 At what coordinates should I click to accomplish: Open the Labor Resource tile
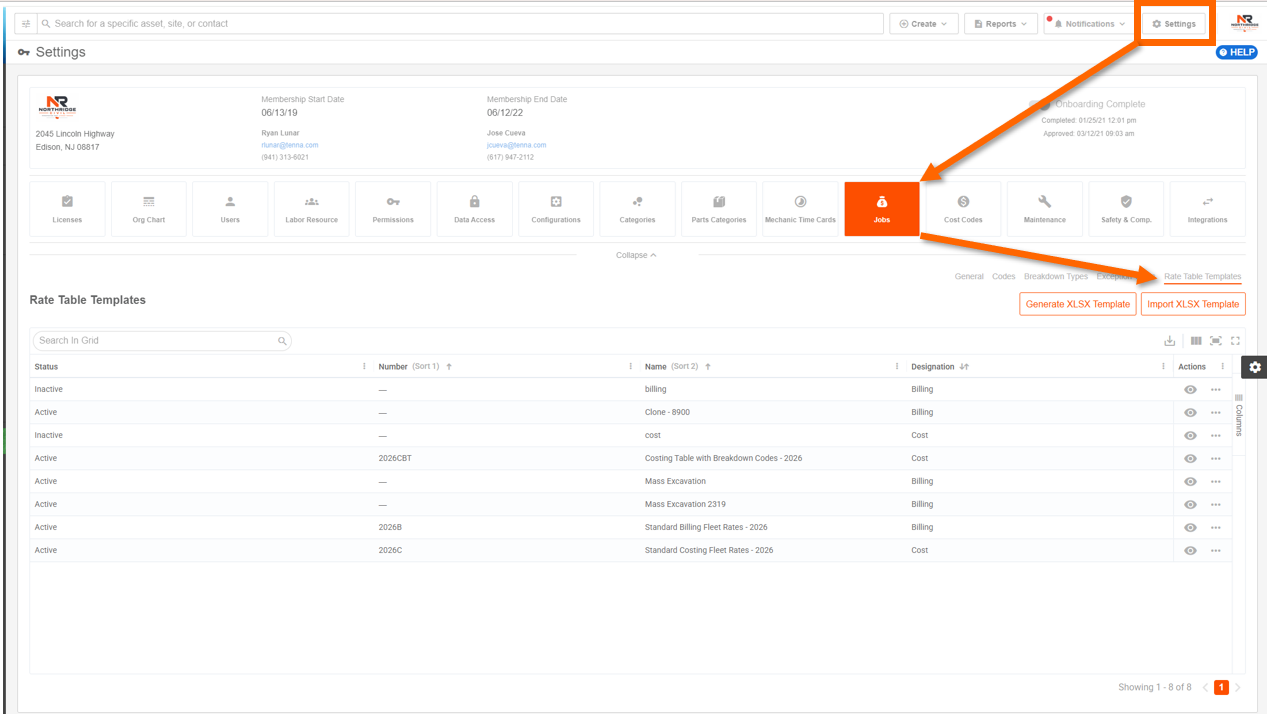pyautogui.click(x=312, y=209)
